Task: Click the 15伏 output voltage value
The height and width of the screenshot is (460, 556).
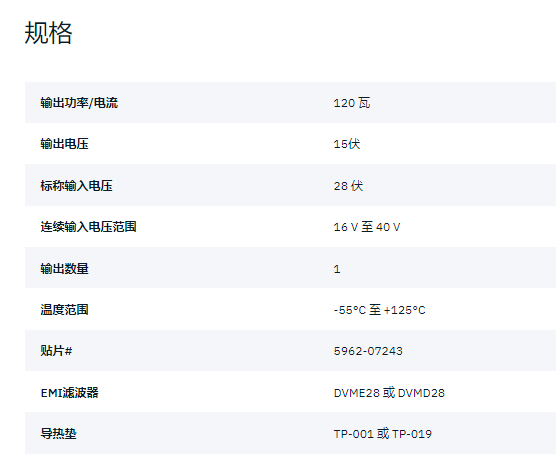Action: click(347, 144)
